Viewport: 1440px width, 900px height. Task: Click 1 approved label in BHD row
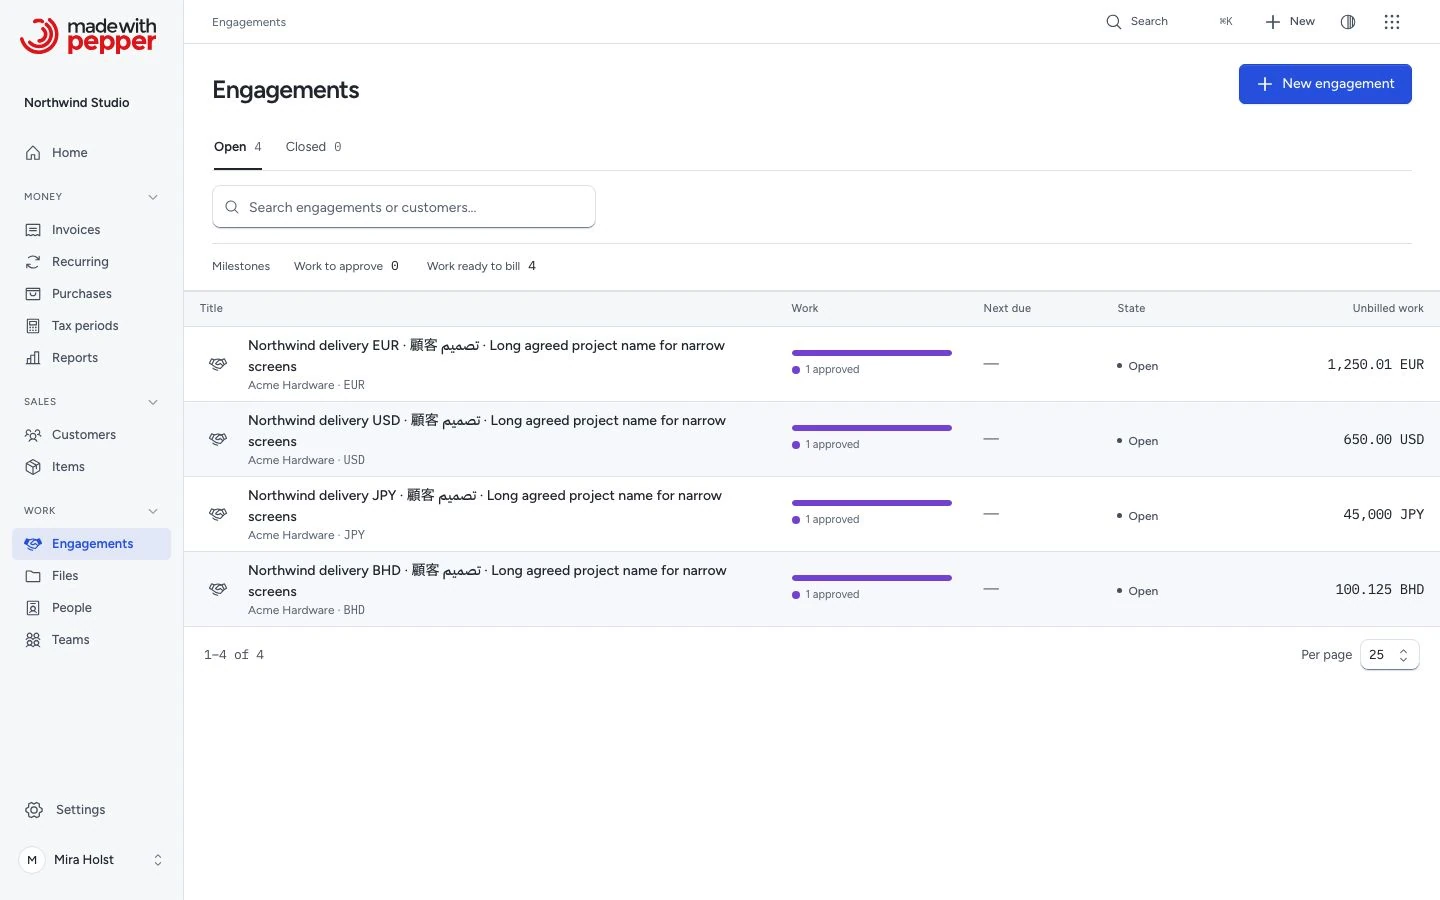click(x=826, y=595)
